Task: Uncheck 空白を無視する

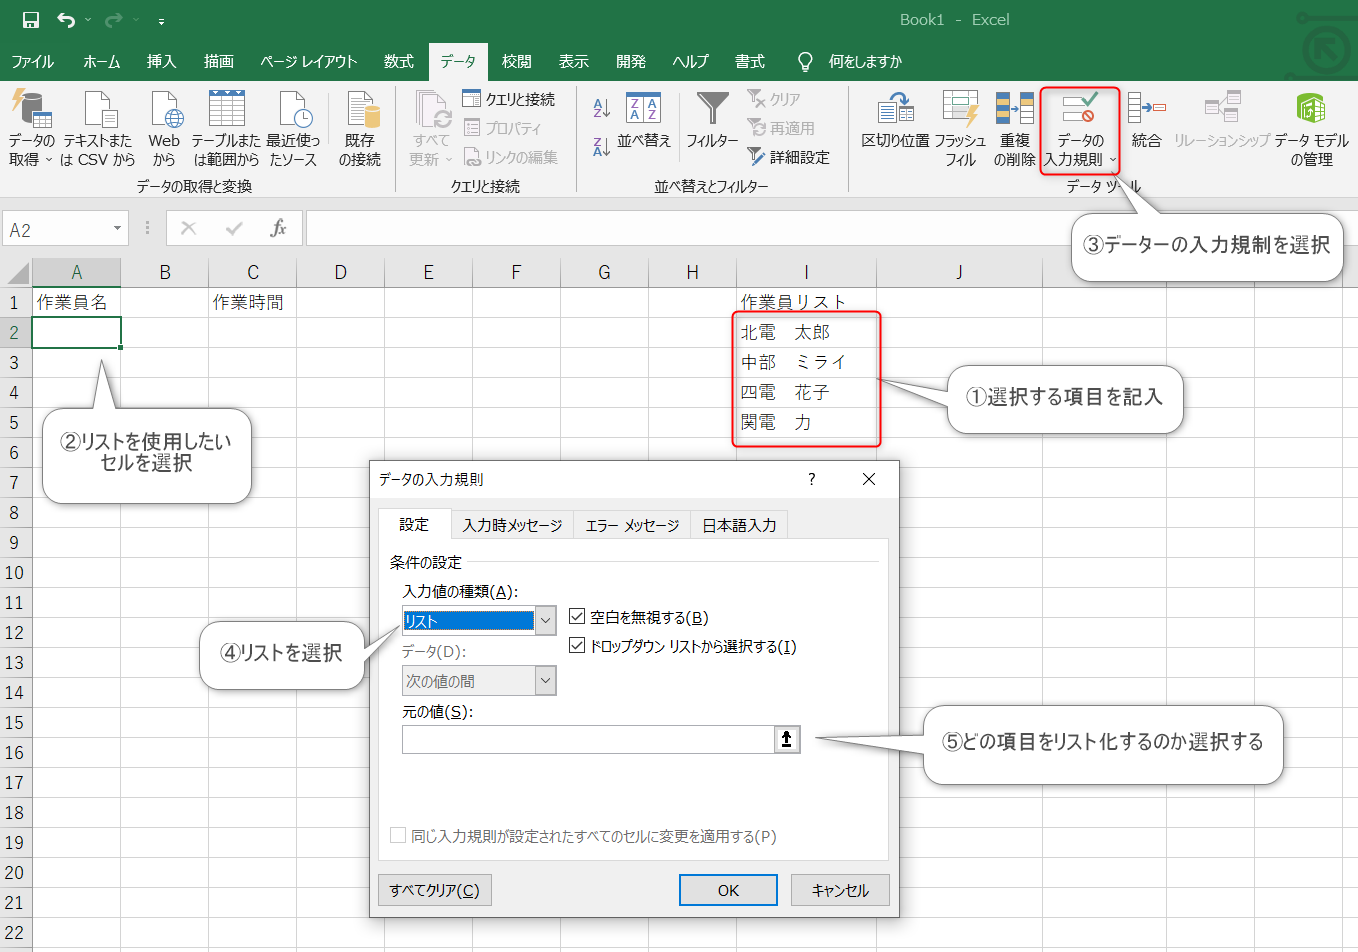Action: [x=577, y=616]
